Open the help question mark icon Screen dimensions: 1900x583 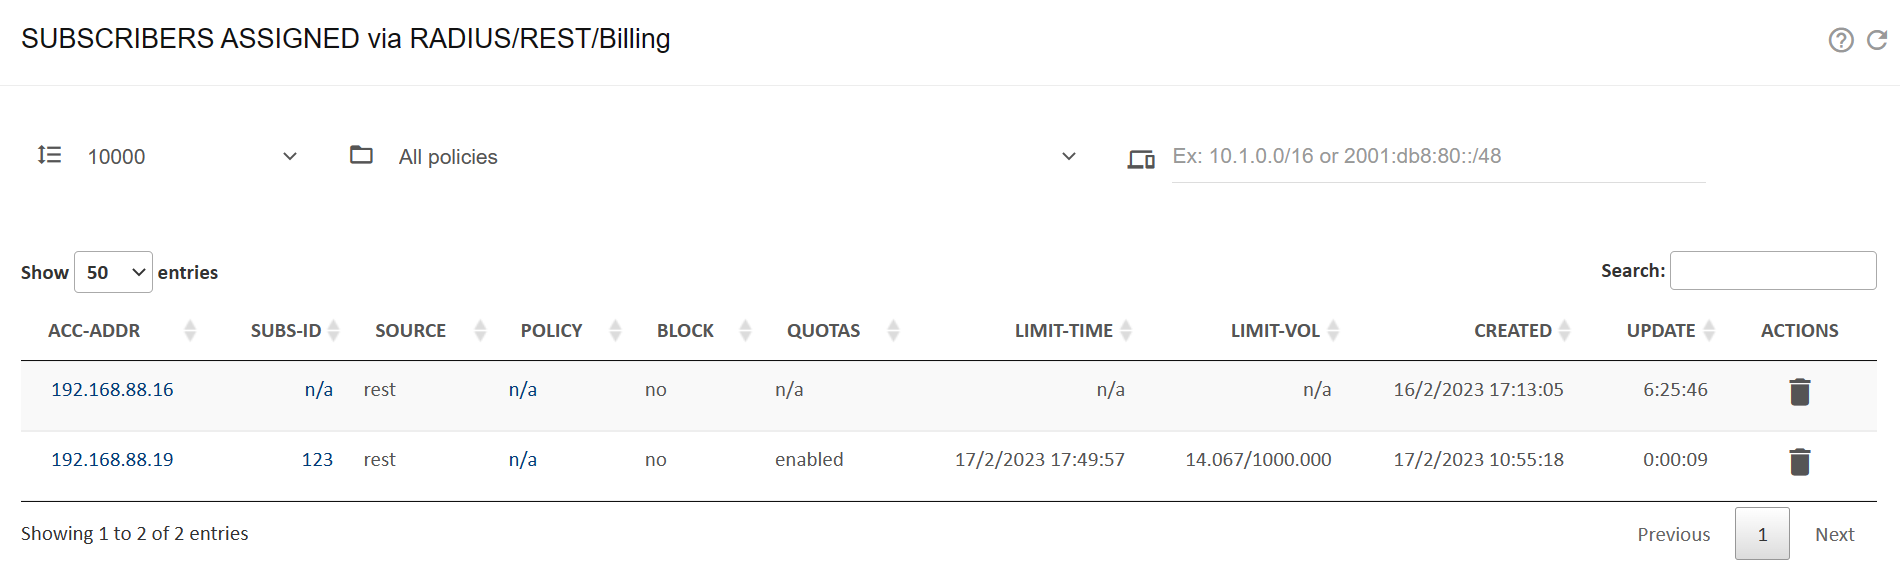1843,40
